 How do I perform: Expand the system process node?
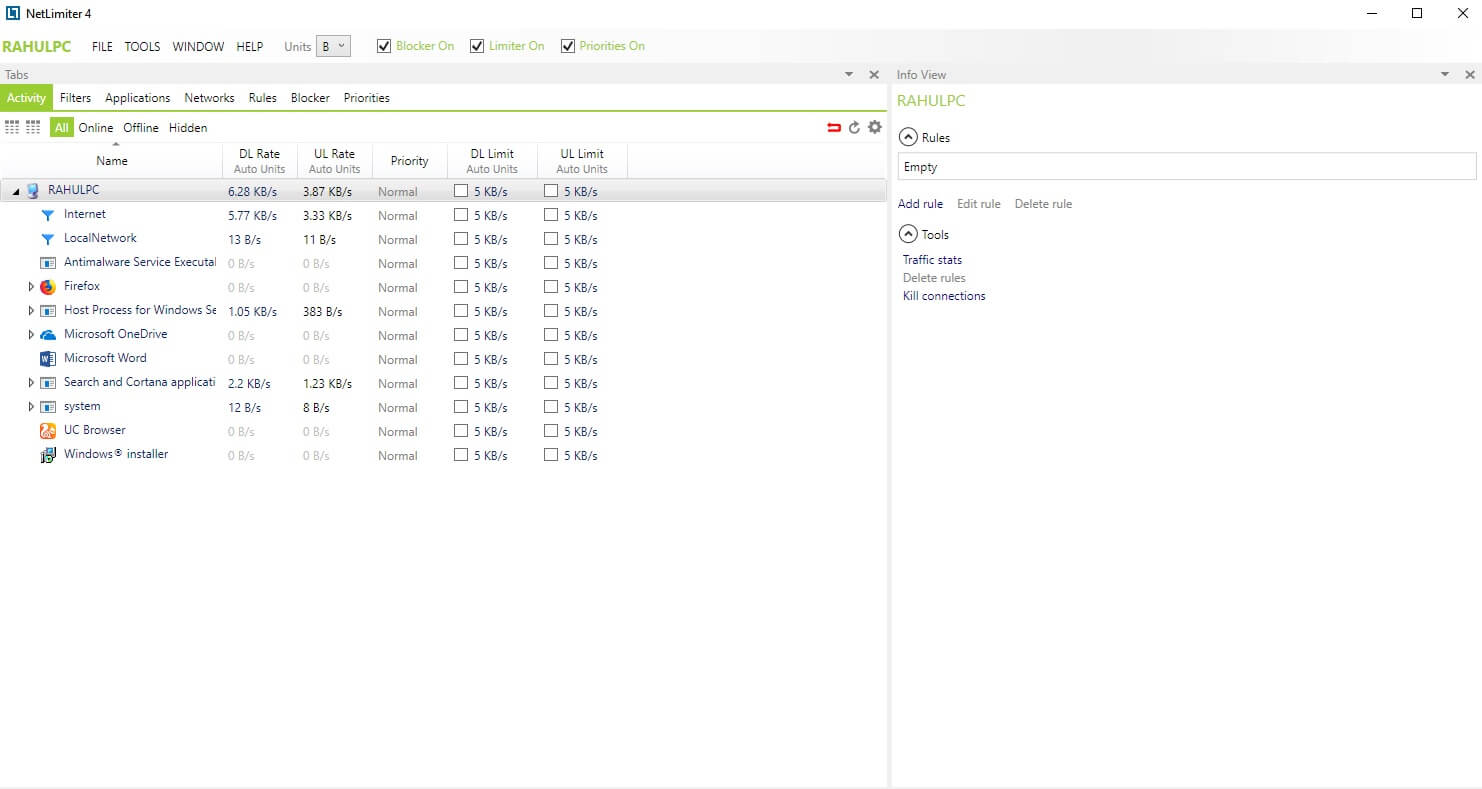[x=31, y=407]
